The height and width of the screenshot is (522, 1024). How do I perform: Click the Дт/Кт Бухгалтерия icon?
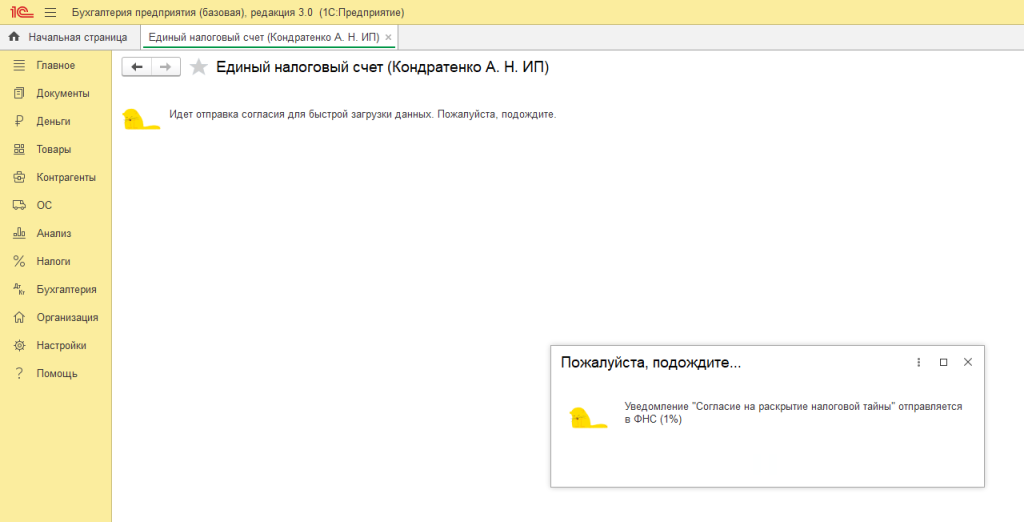tap(19, 289)
